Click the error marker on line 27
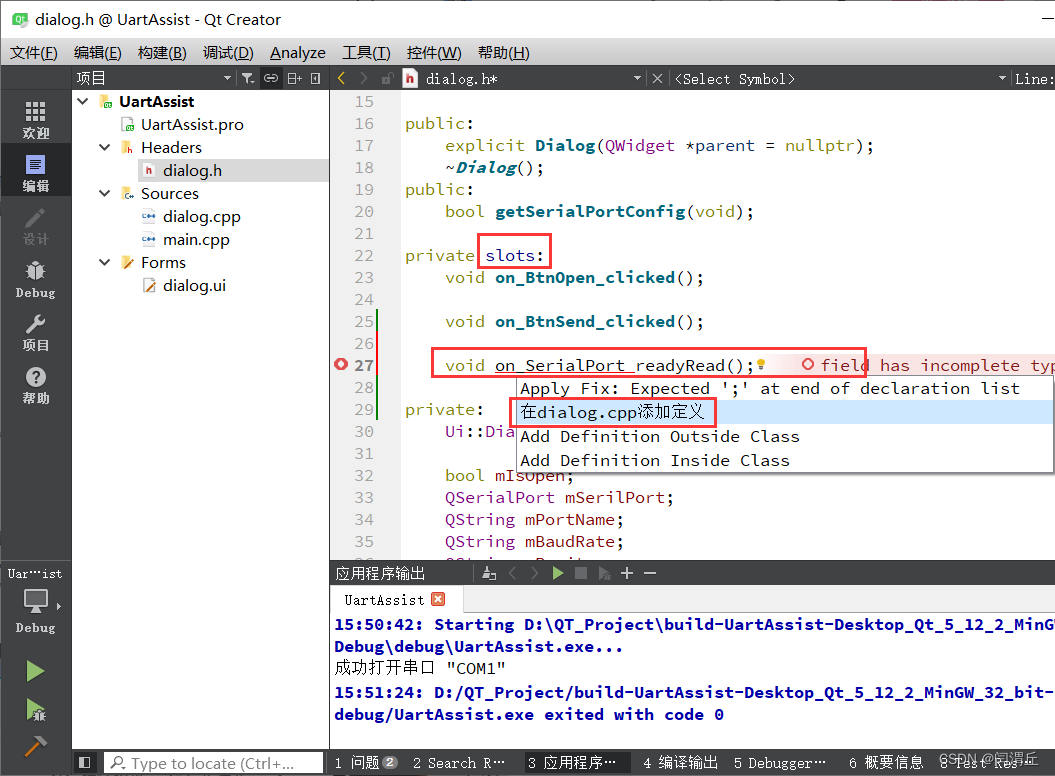Viewport: 1055px width, 776px height. tap(341, 364)
